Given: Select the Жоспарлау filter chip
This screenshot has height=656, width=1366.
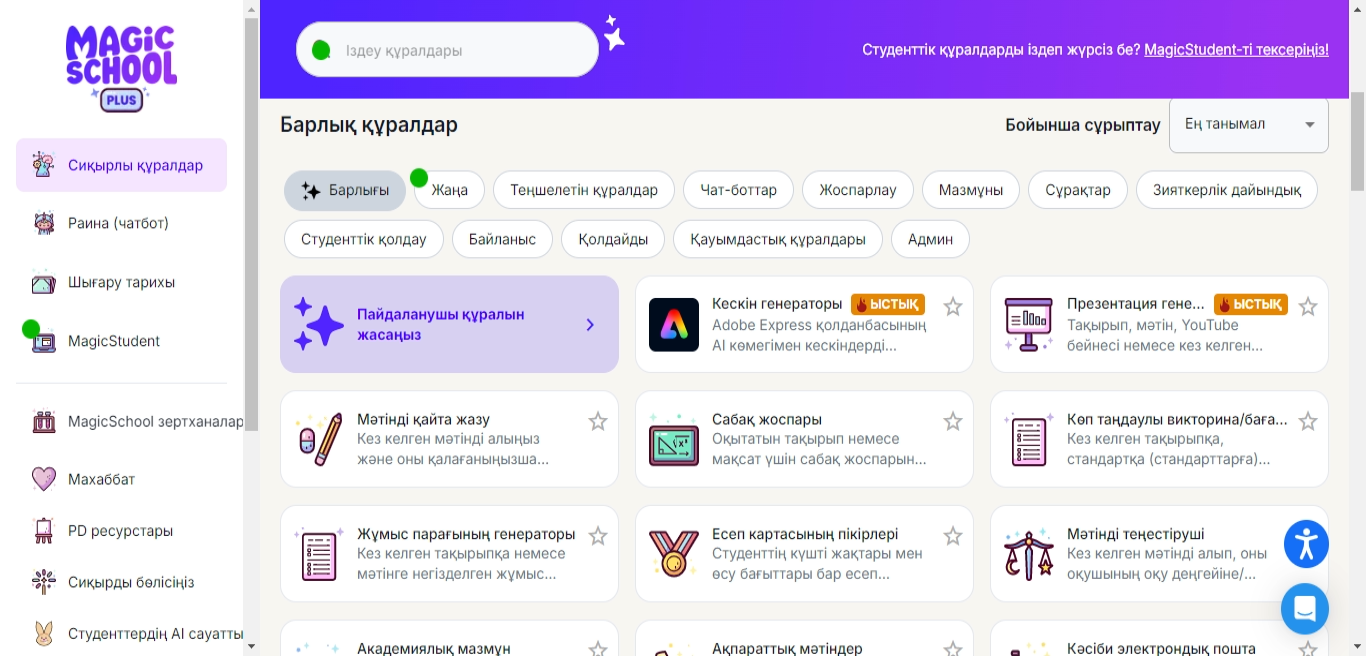Looking at the screenshot, I should tap(858, 190).
